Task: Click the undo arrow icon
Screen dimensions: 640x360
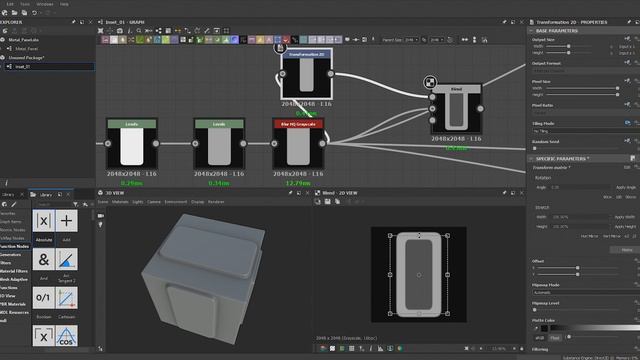Action: [34, 13]
